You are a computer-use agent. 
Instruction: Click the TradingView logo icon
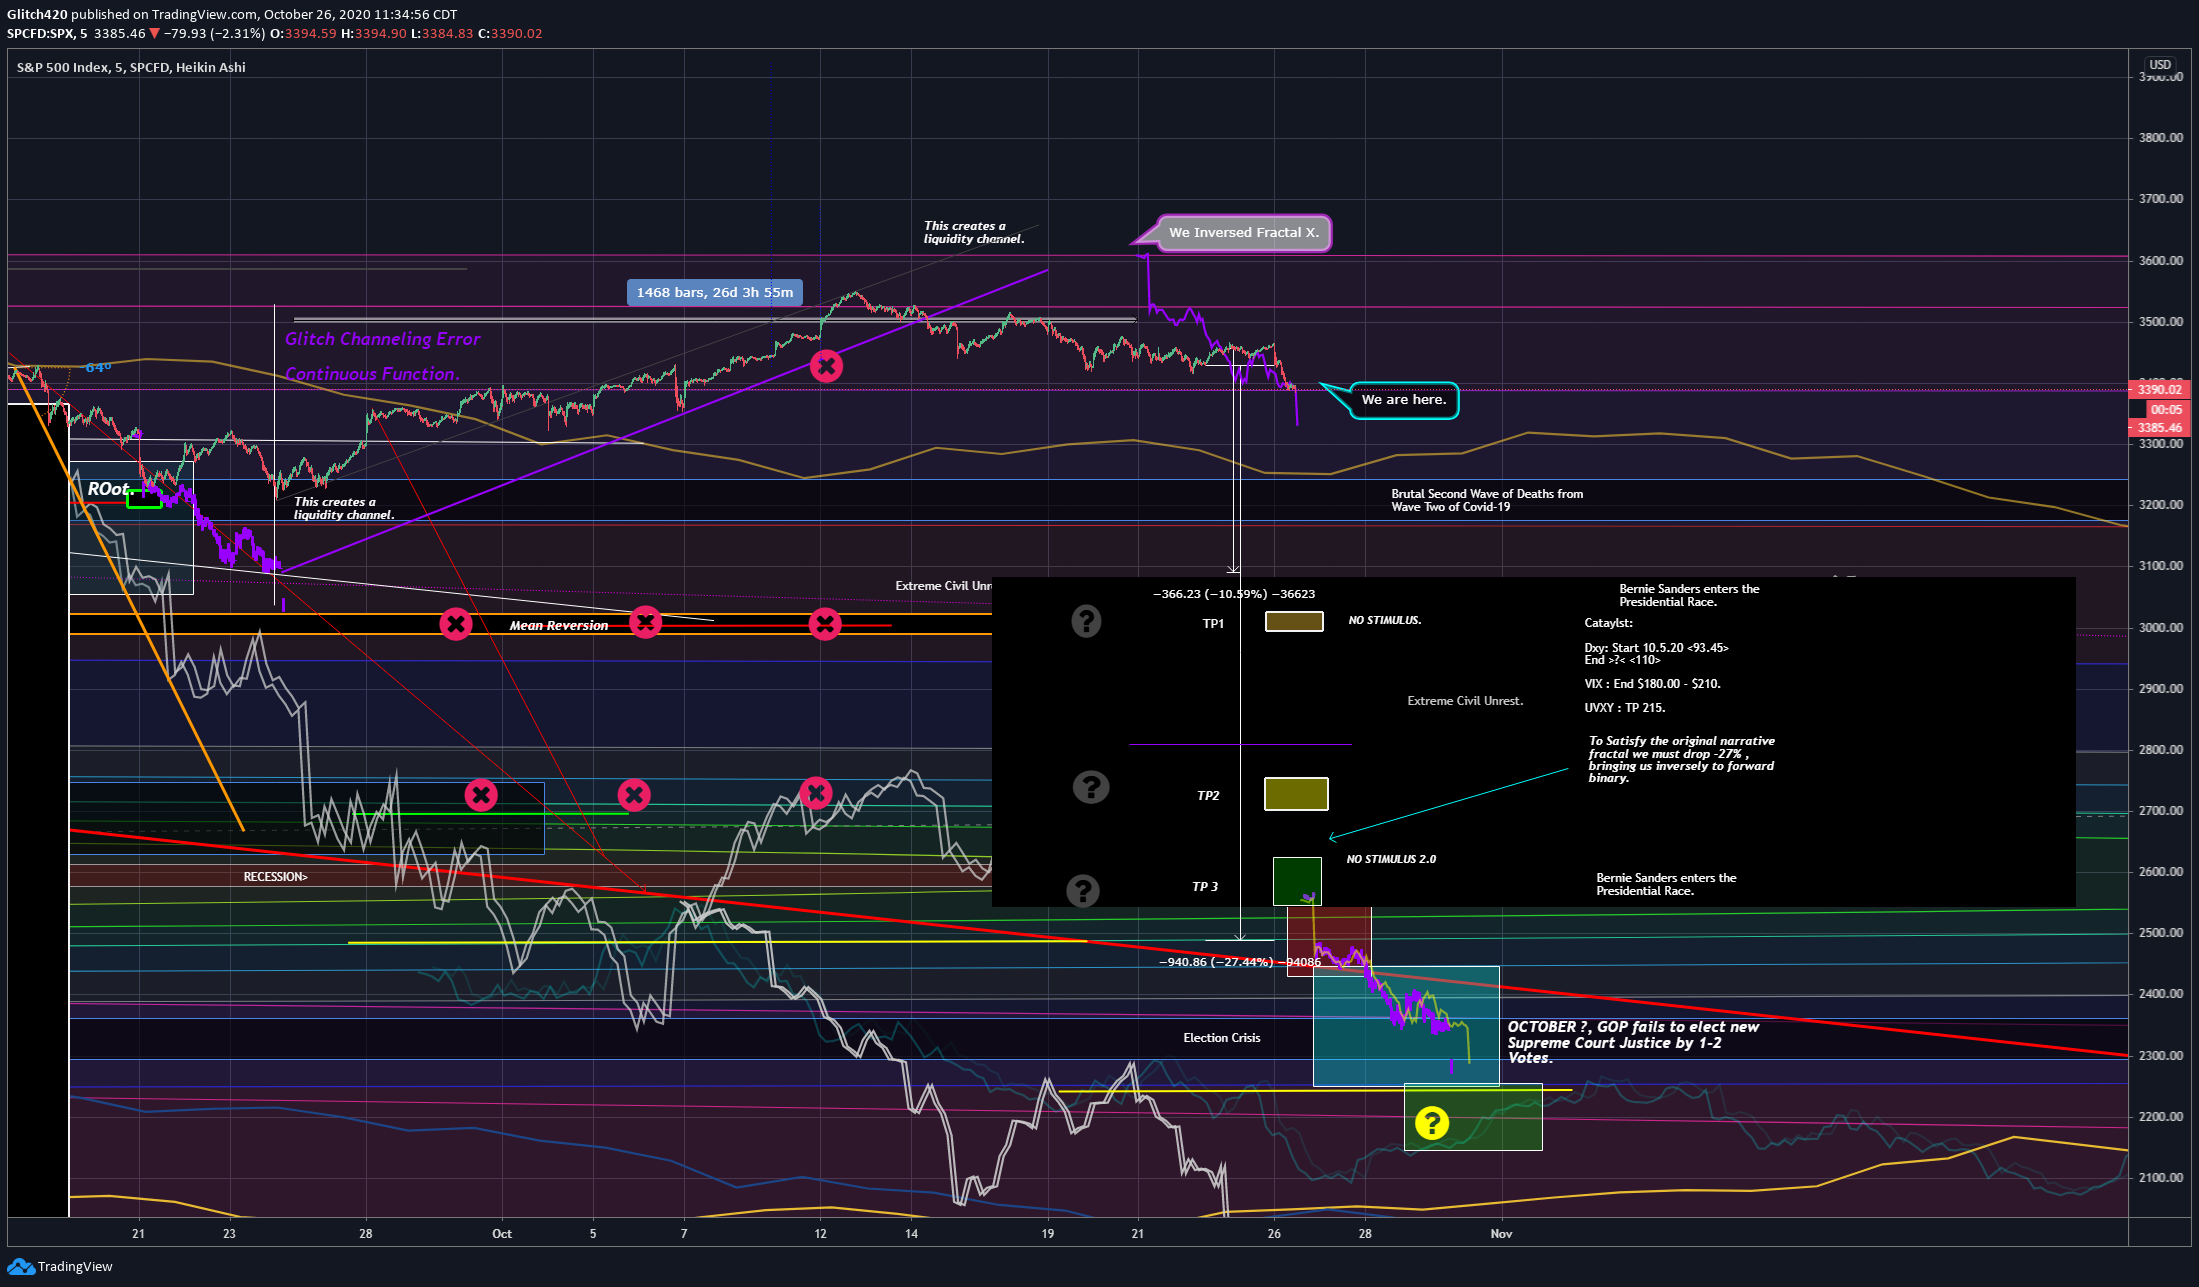pos(21,1267)
